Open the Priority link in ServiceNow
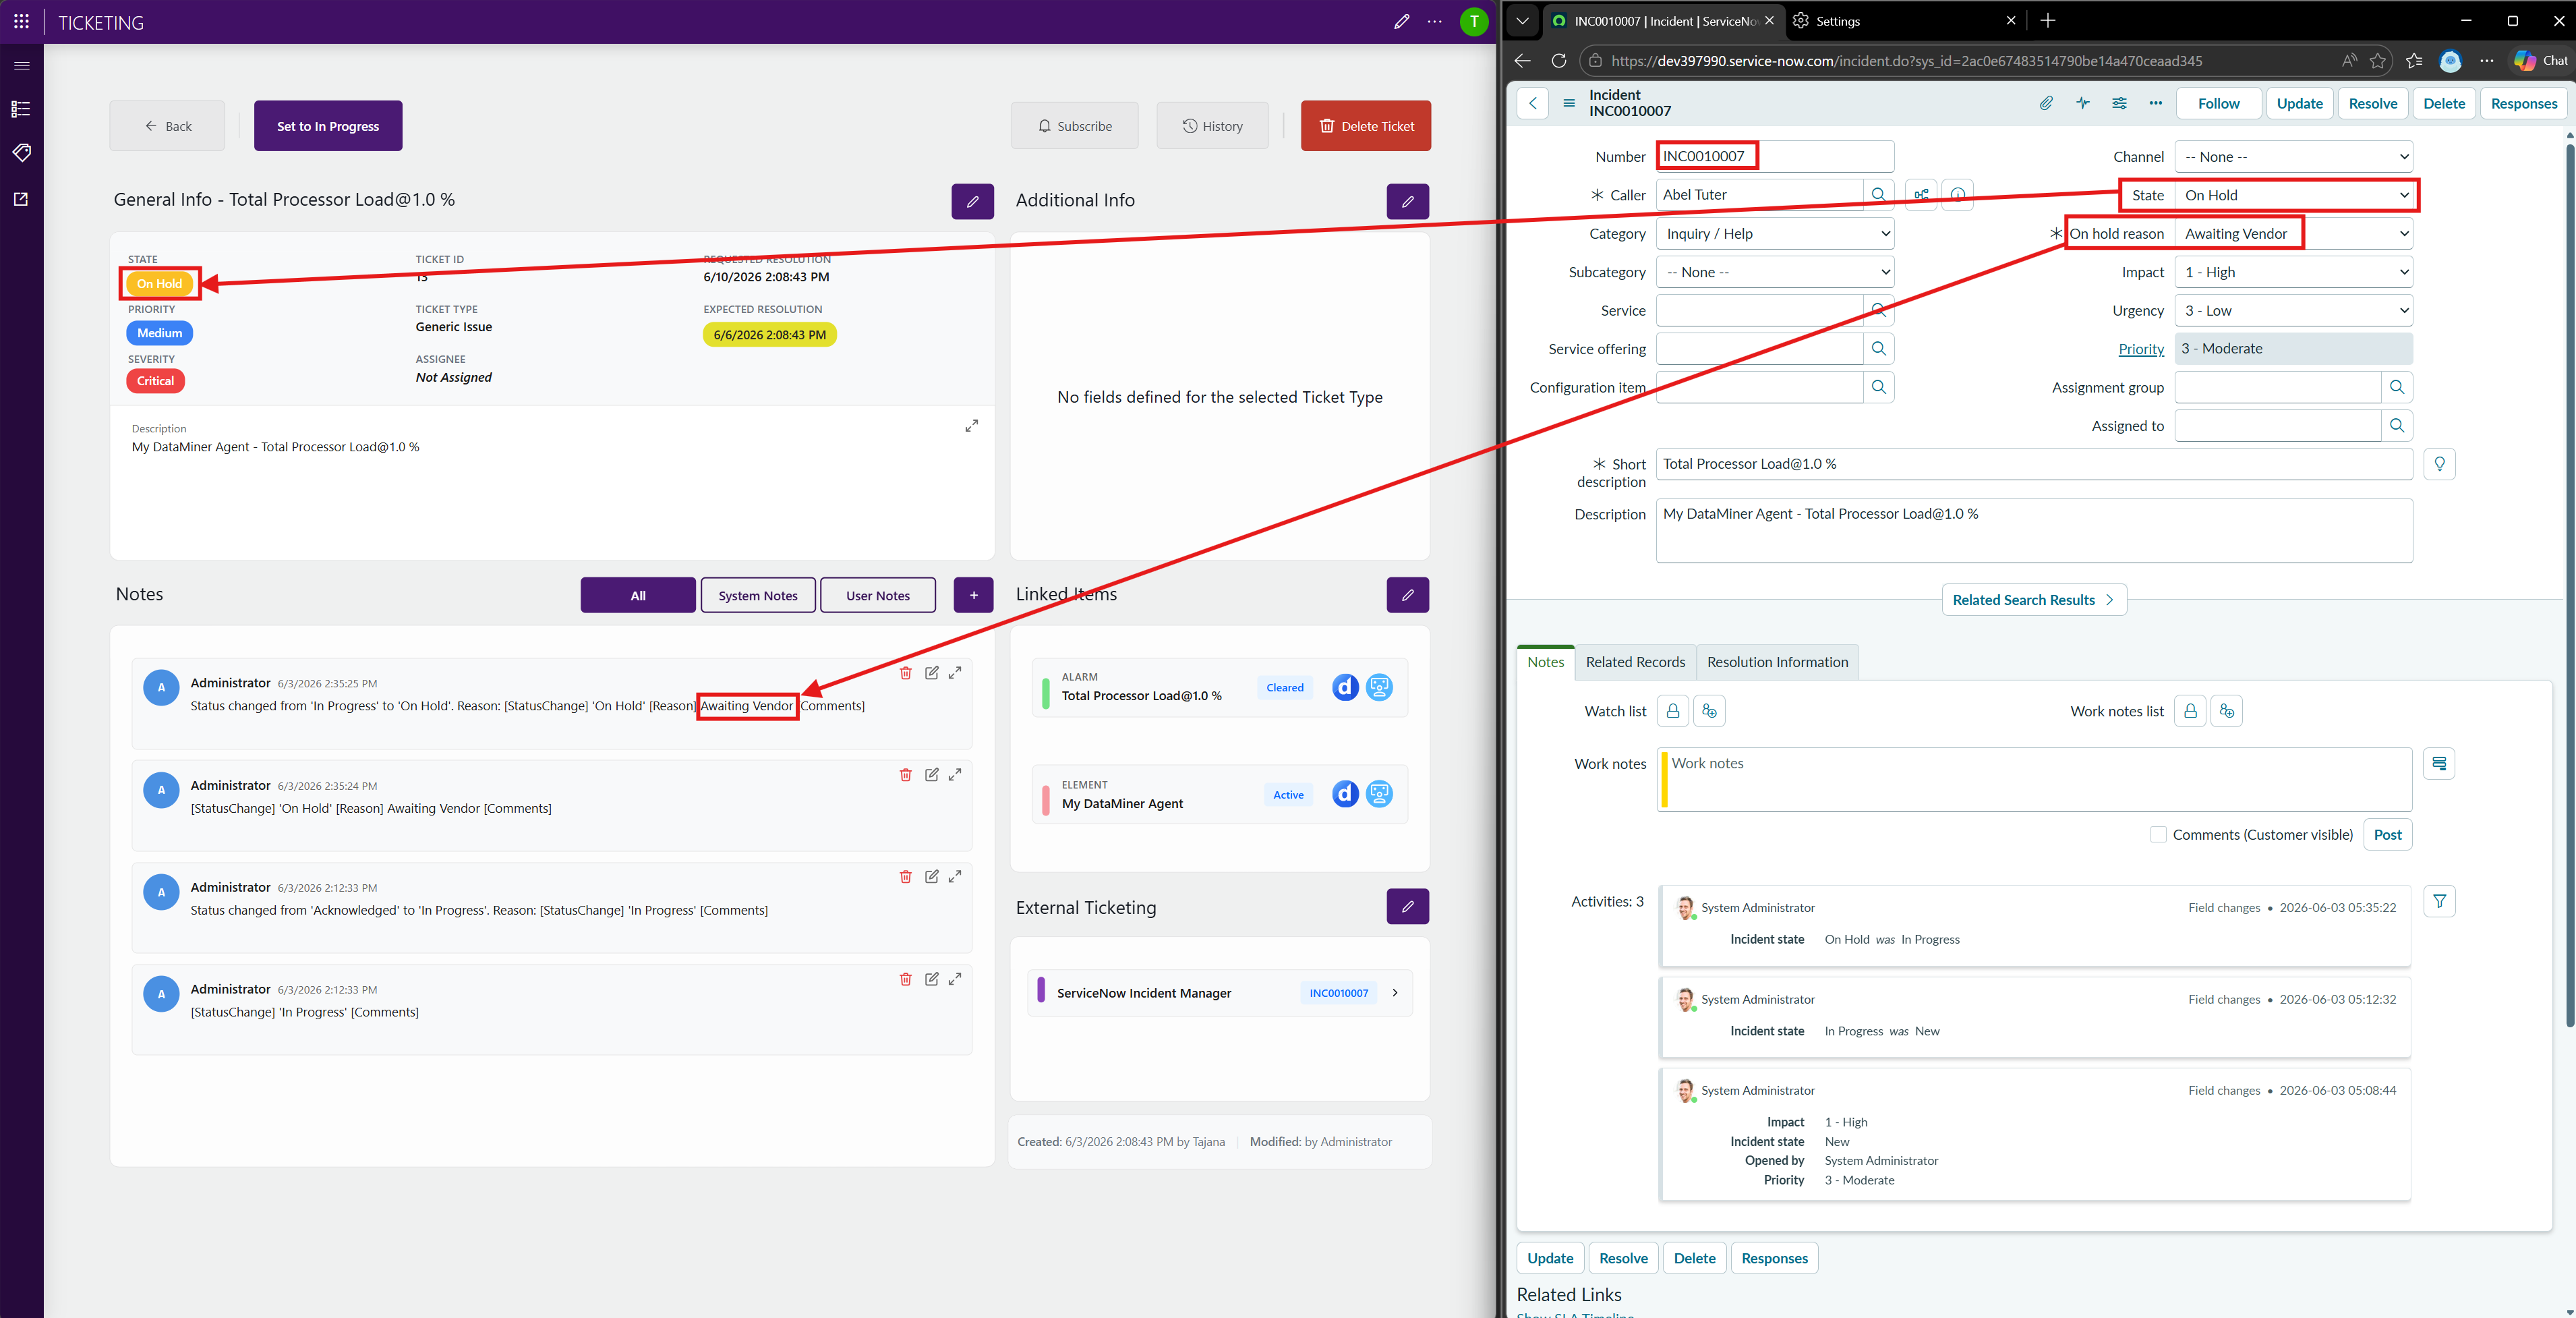Image resolution: width=2576 pixels, height=1318 pixels. pos(2141,349)
